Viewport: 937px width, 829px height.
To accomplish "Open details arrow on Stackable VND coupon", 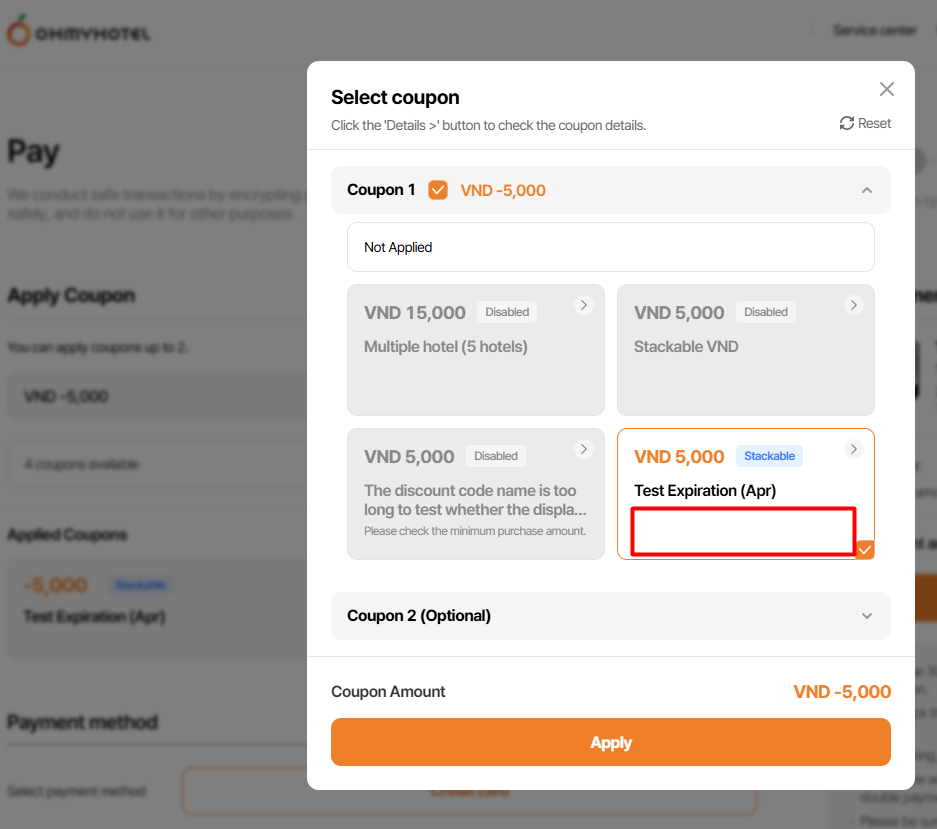I will click(x=853, y=305).
